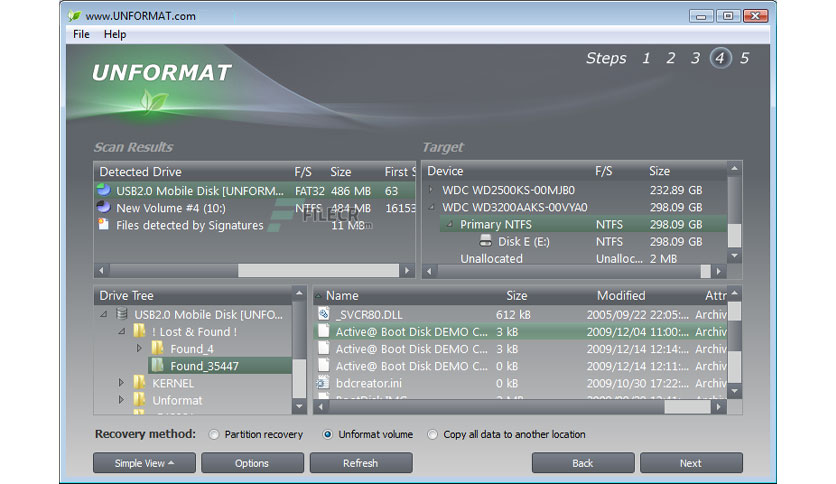Select Partition recovery method
This screenshot has height=484, width=836.
214,434
